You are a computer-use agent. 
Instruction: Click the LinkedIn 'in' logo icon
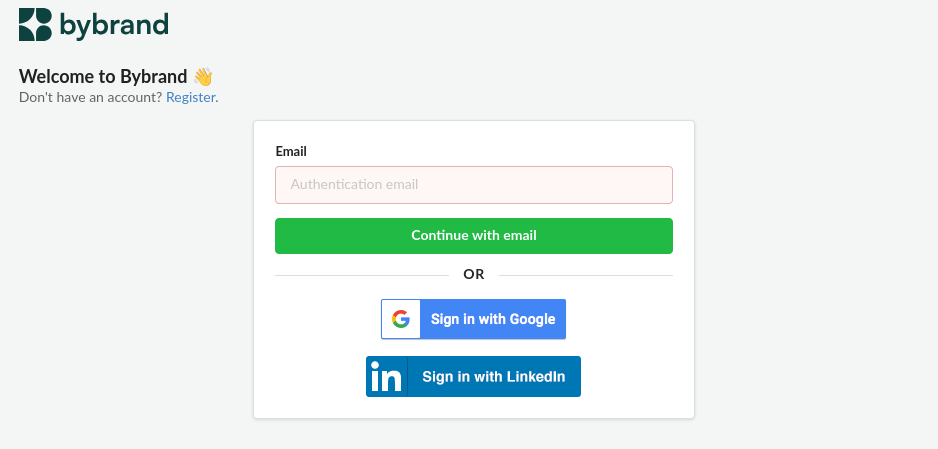(x=386, y=377)
